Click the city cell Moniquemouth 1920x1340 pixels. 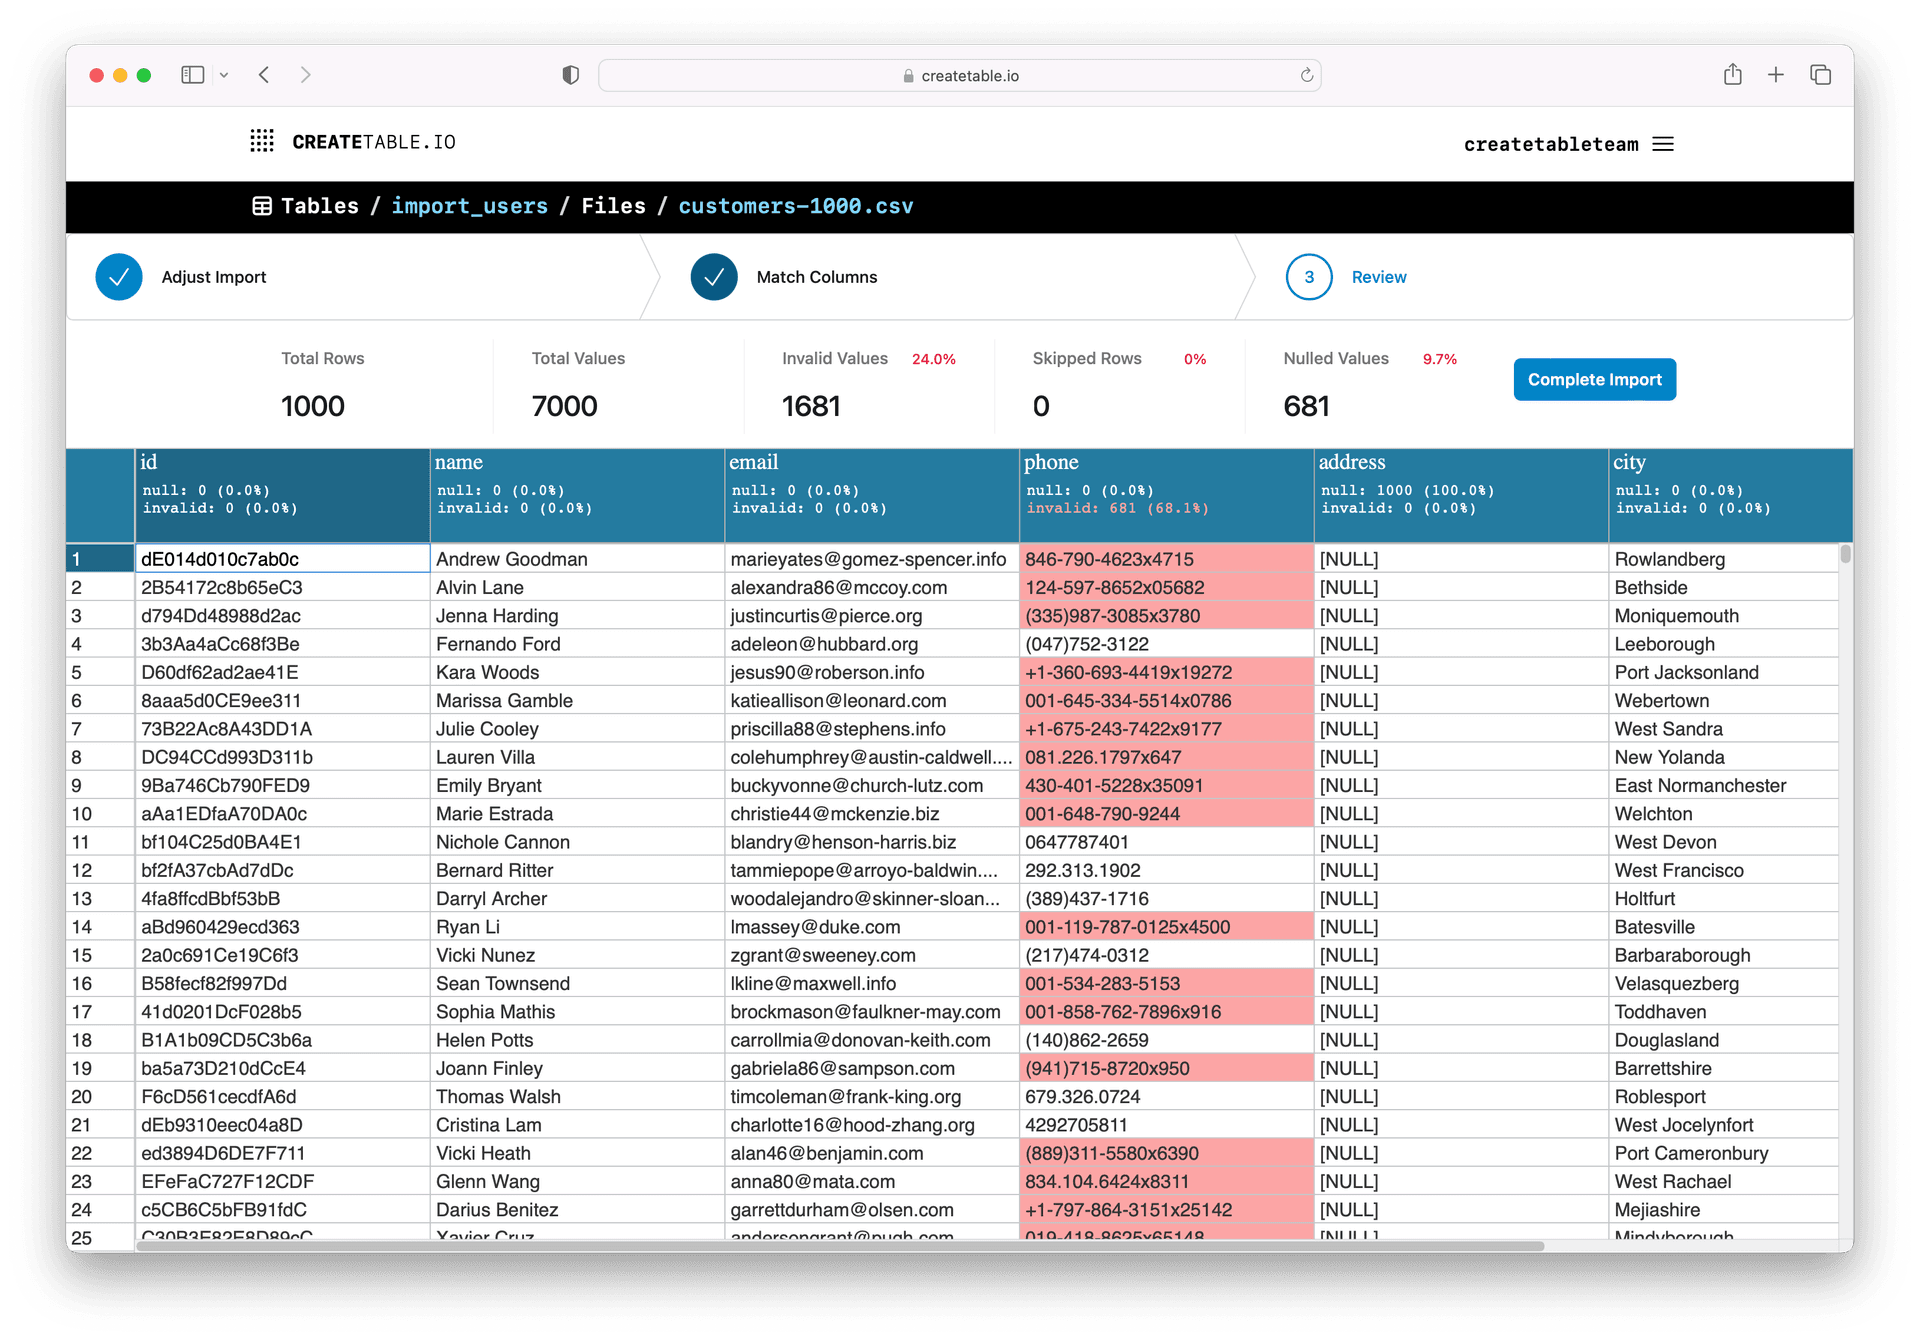1724,616
